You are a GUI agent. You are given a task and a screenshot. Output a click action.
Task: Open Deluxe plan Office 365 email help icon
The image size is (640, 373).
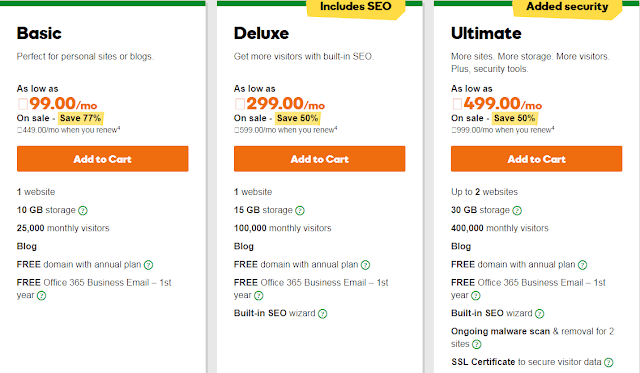pyautogui.click(x=259, y=295)
